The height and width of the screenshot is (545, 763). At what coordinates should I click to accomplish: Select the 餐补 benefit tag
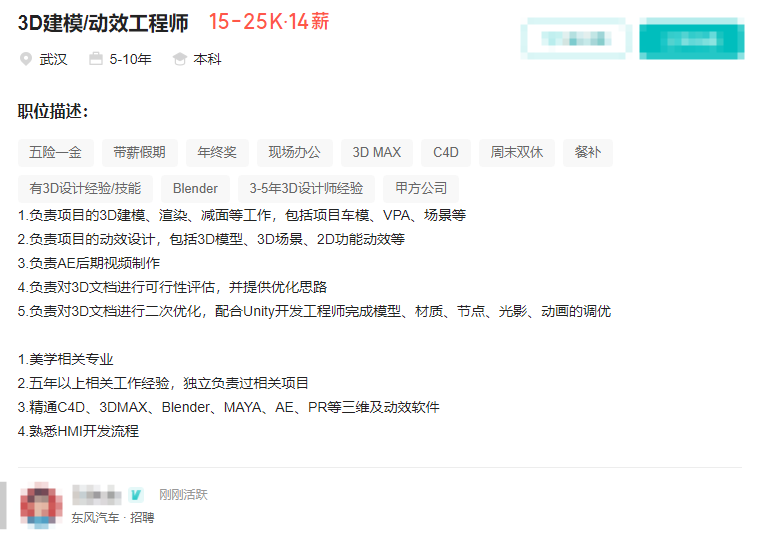[588, 152]
